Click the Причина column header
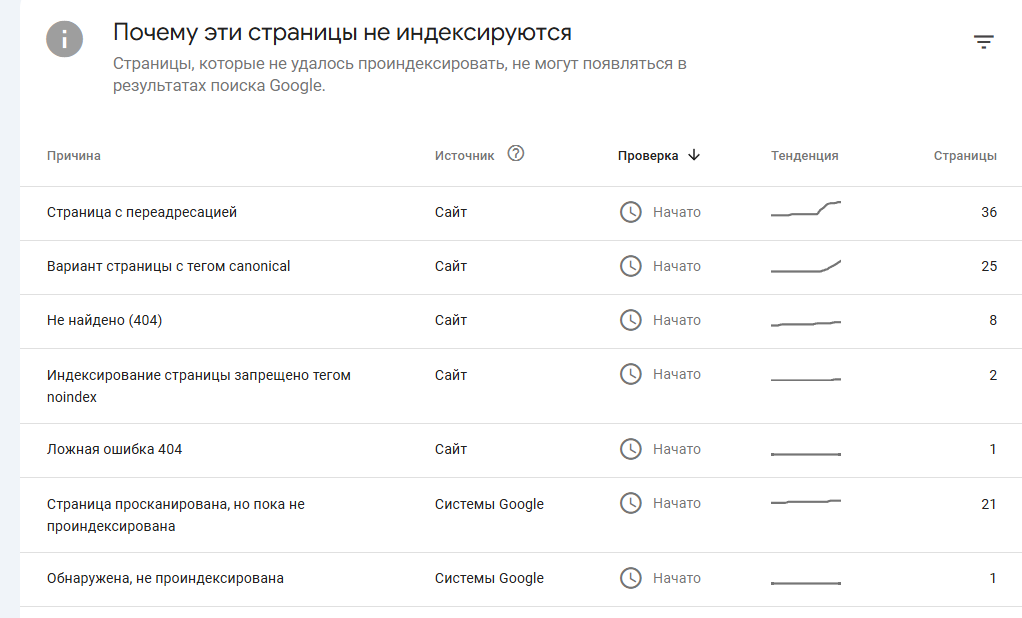The image size is (1022, 618). [x=74, y=156]
